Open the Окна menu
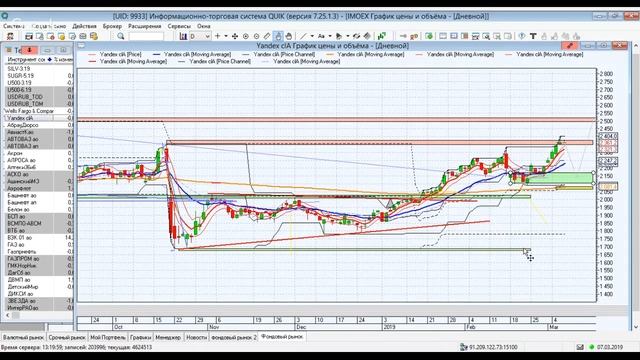640x360 pixels. 204,26
